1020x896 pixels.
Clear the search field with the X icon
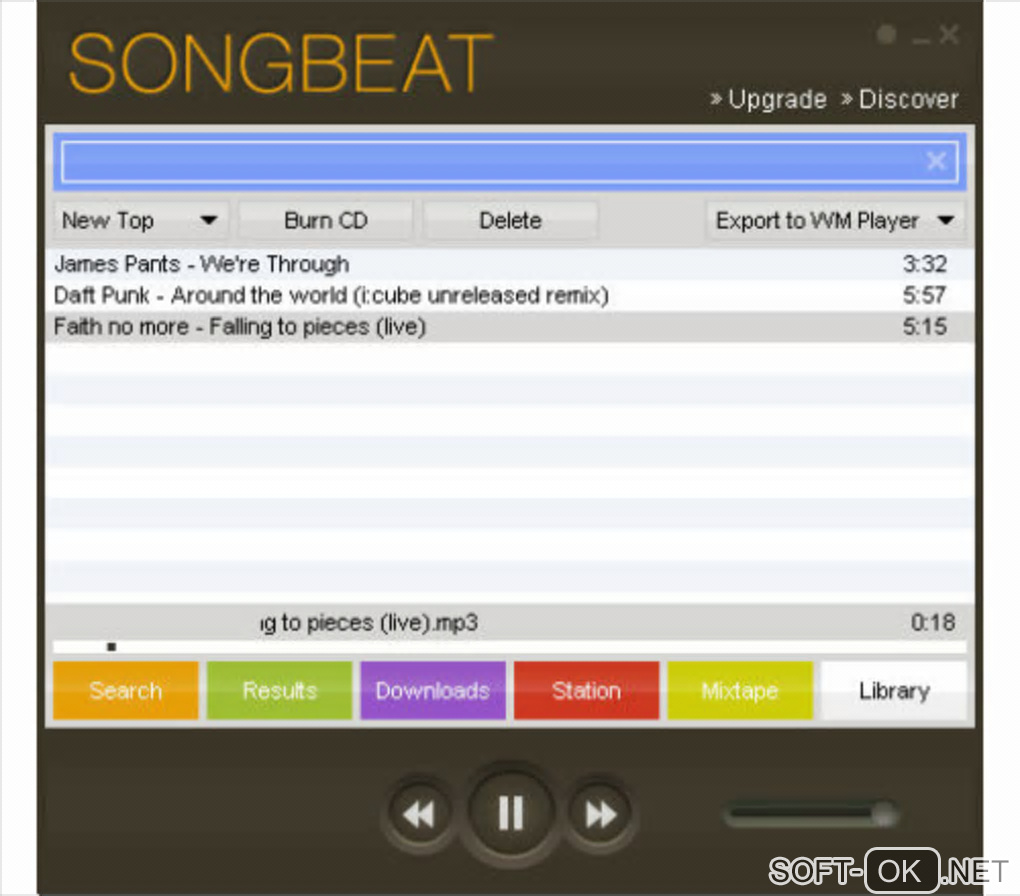pos(936,161)
